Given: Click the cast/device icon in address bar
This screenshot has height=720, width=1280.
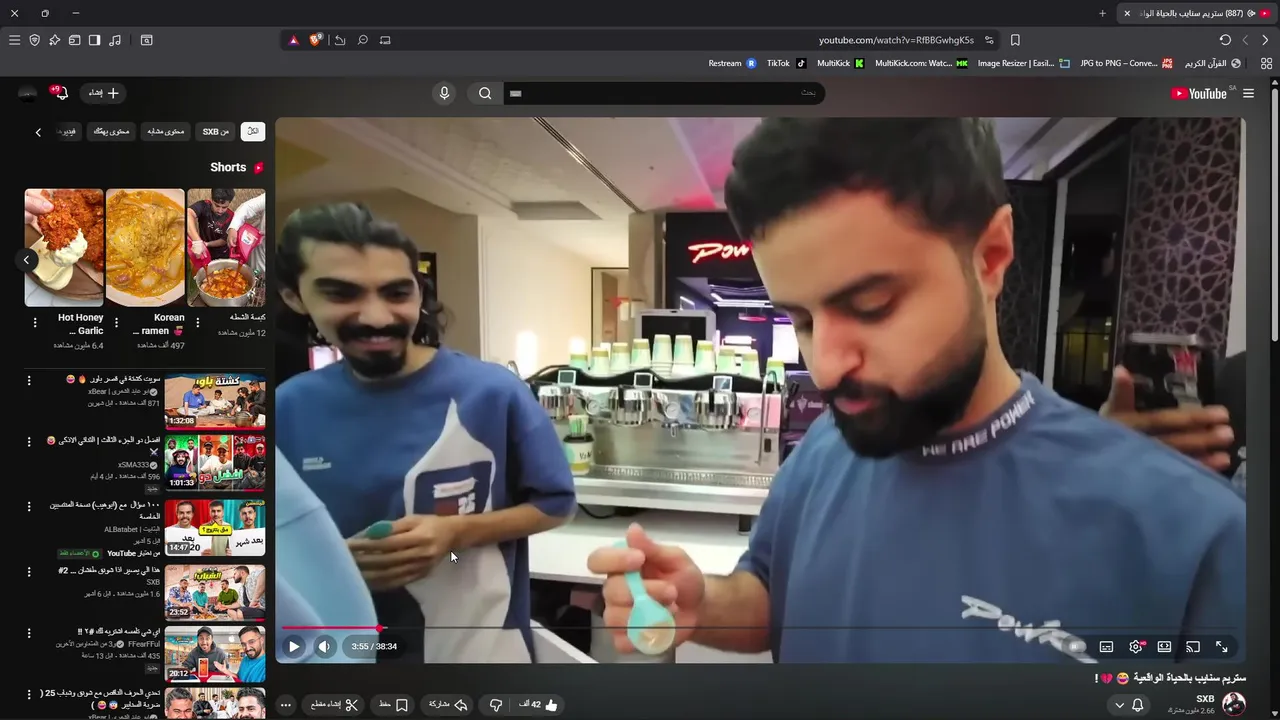Looking at the screenshot, I should coord(385,40).
